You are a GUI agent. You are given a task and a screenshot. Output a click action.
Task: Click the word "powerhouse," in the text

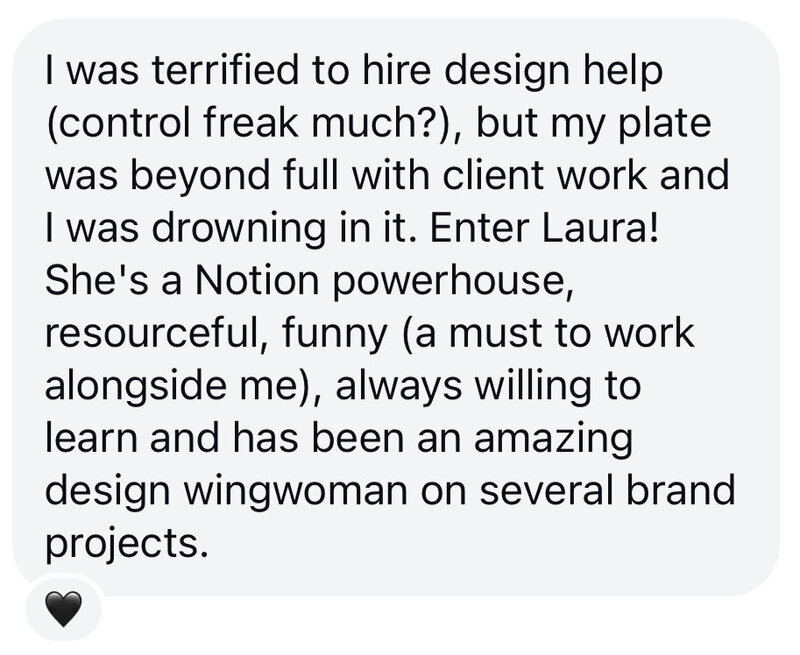pos(455,282)
